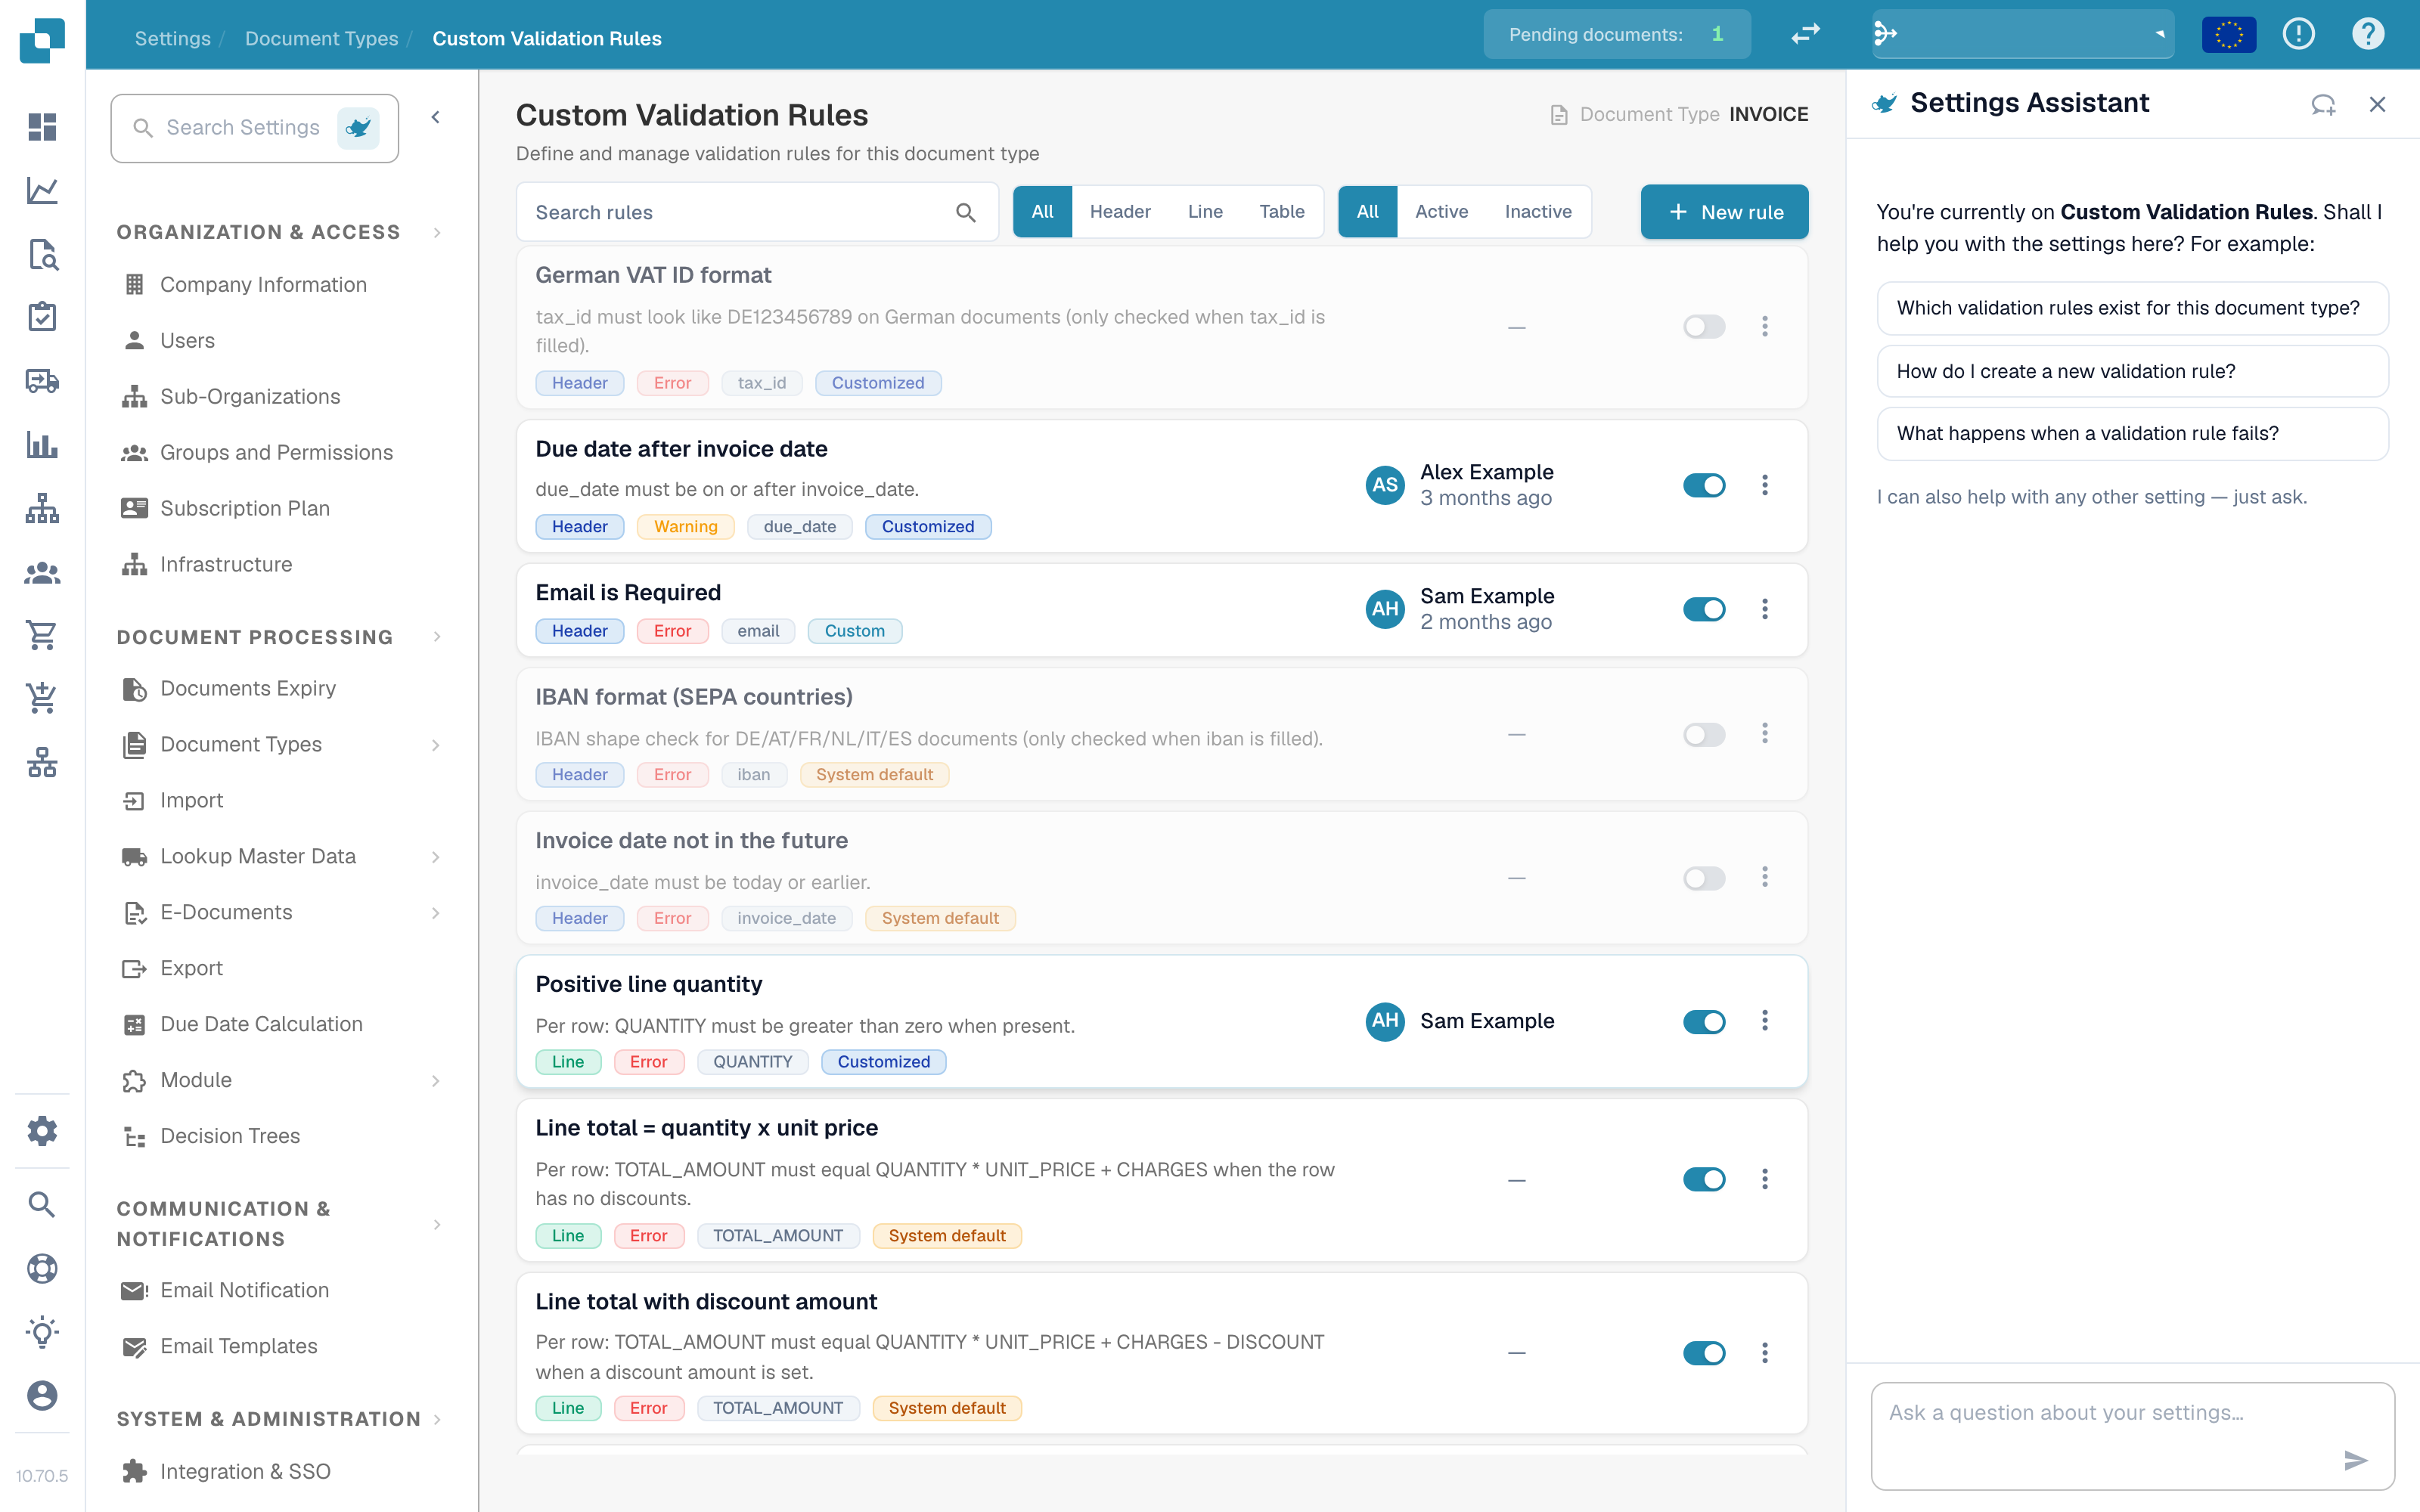Open the bar chart reports icon
Image resolution: width=2420 pixels, height=1512 pixels.
pyautogui.click(x=42, y=444)
